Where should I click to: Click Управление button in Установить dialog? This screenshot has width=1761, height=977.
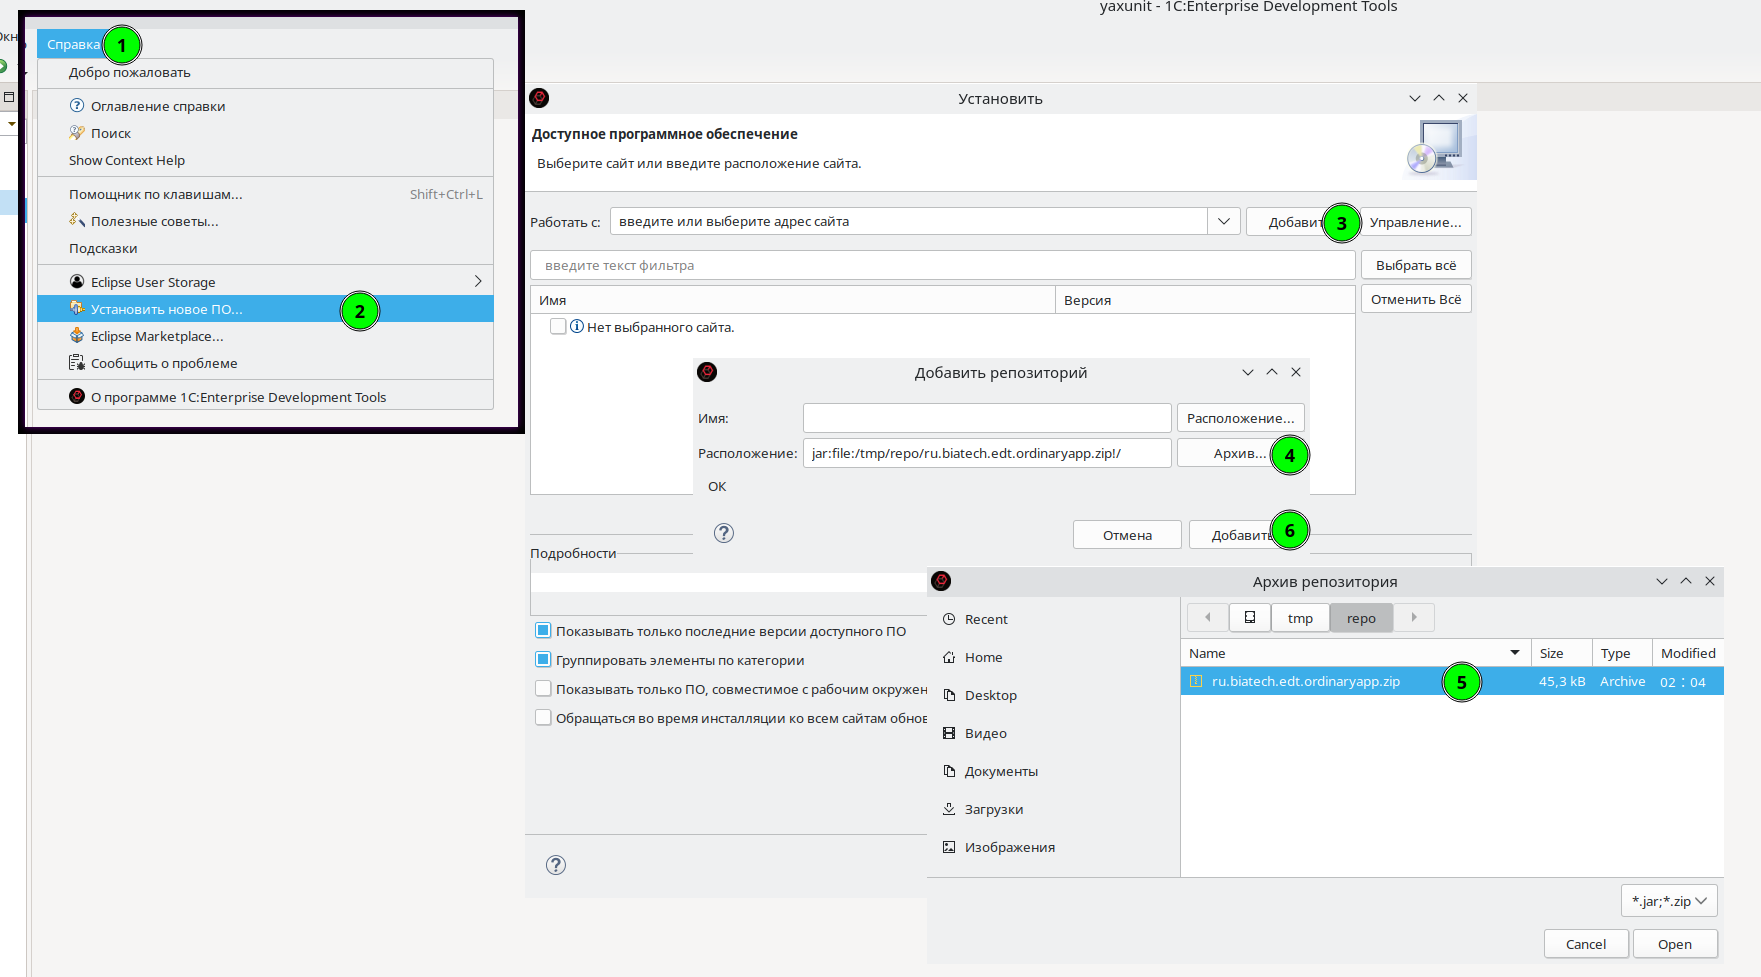click(1415, 222)
